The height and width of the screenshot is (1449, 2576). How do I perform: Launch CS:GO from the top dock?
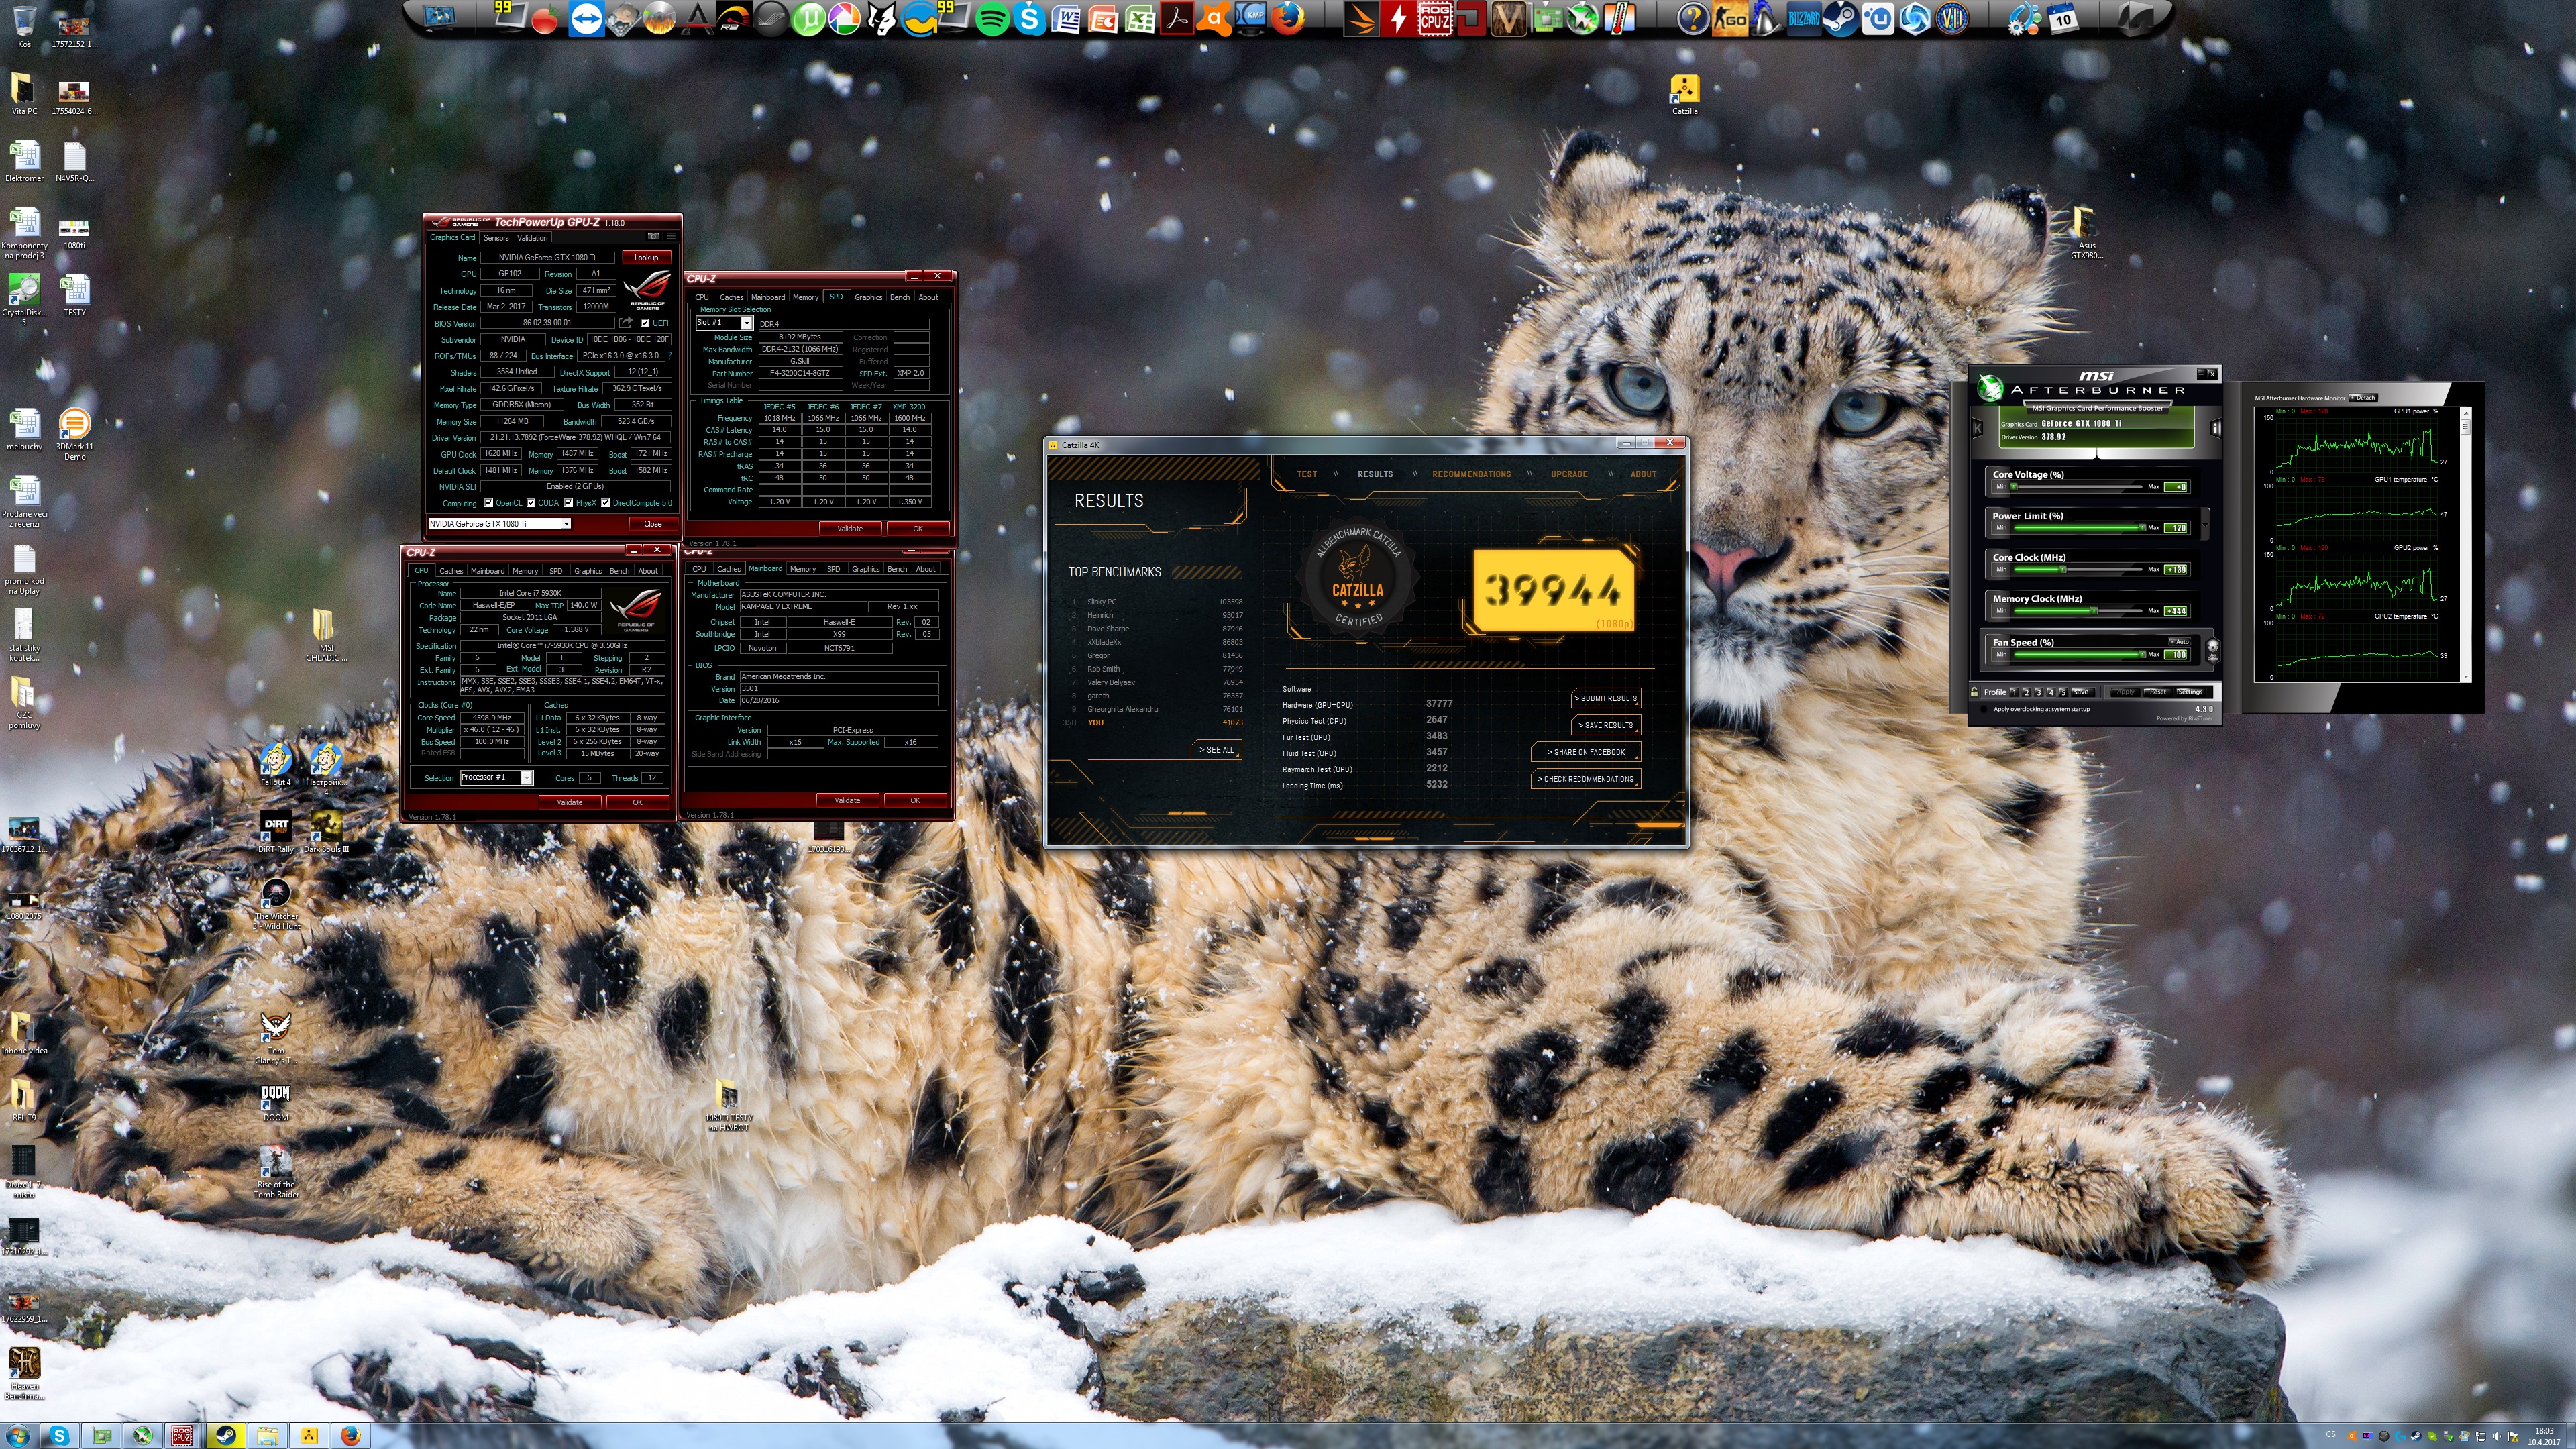tap(1729, 18)
